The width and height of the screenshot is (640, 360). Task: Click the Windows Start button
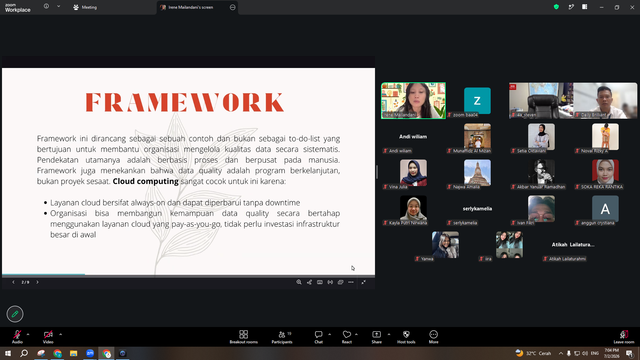[x=8, y=353]
